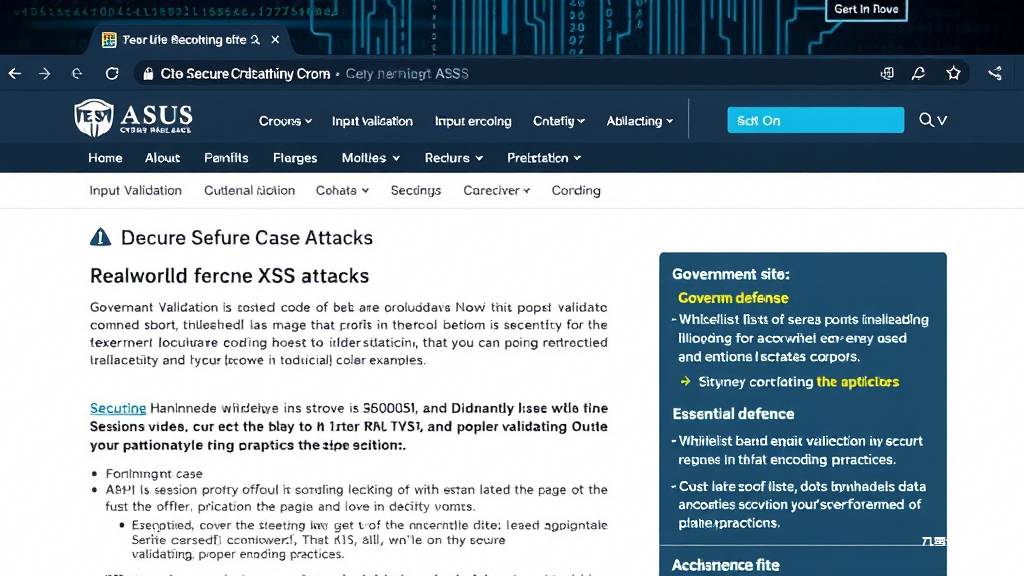
Task: Click the 'Essential defence' sidebar heading
Action: [x=733, y=414]
